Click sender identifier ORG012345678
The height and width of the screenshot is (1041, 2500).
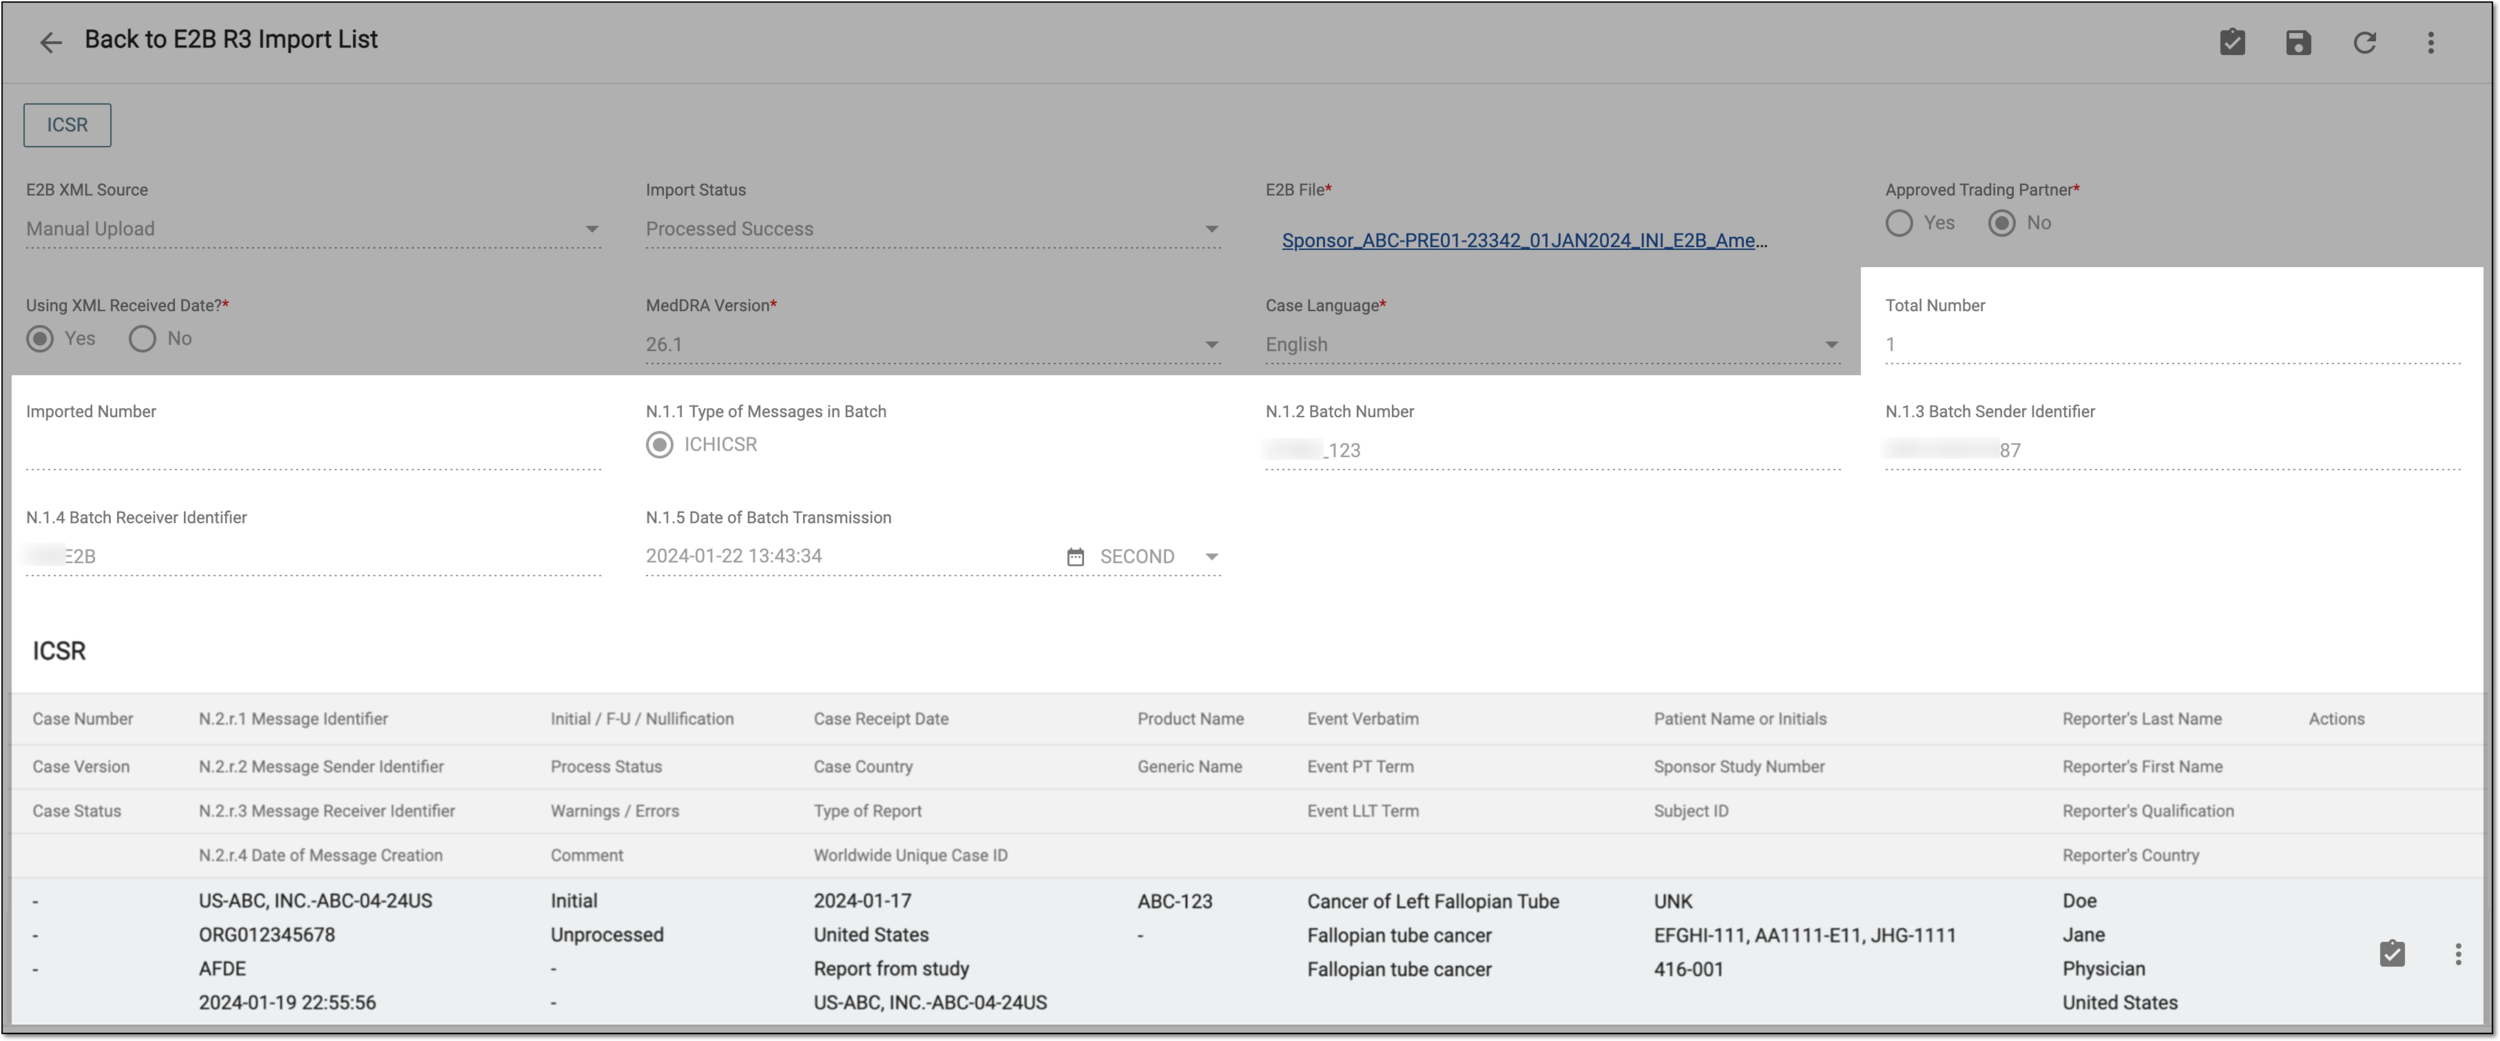[266, 935]
